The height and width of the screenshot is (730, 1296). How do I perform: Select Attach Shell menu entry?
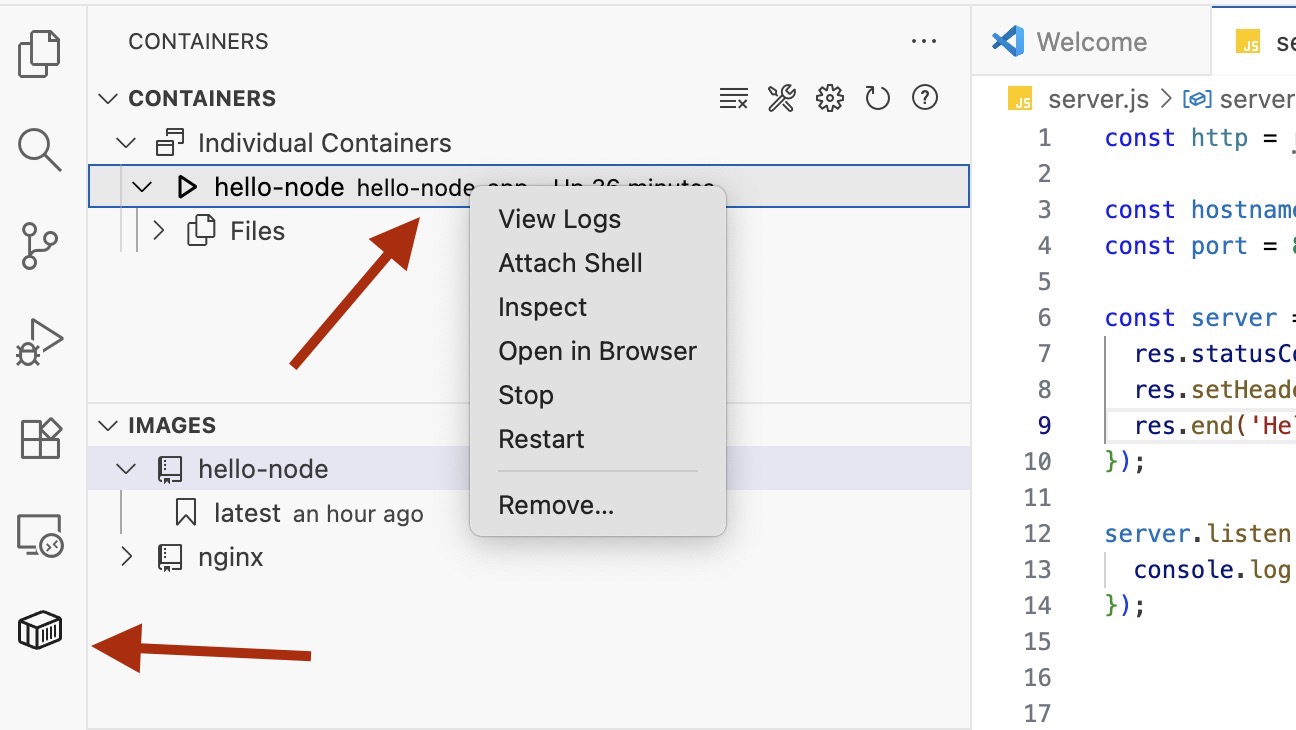point(570,263)
